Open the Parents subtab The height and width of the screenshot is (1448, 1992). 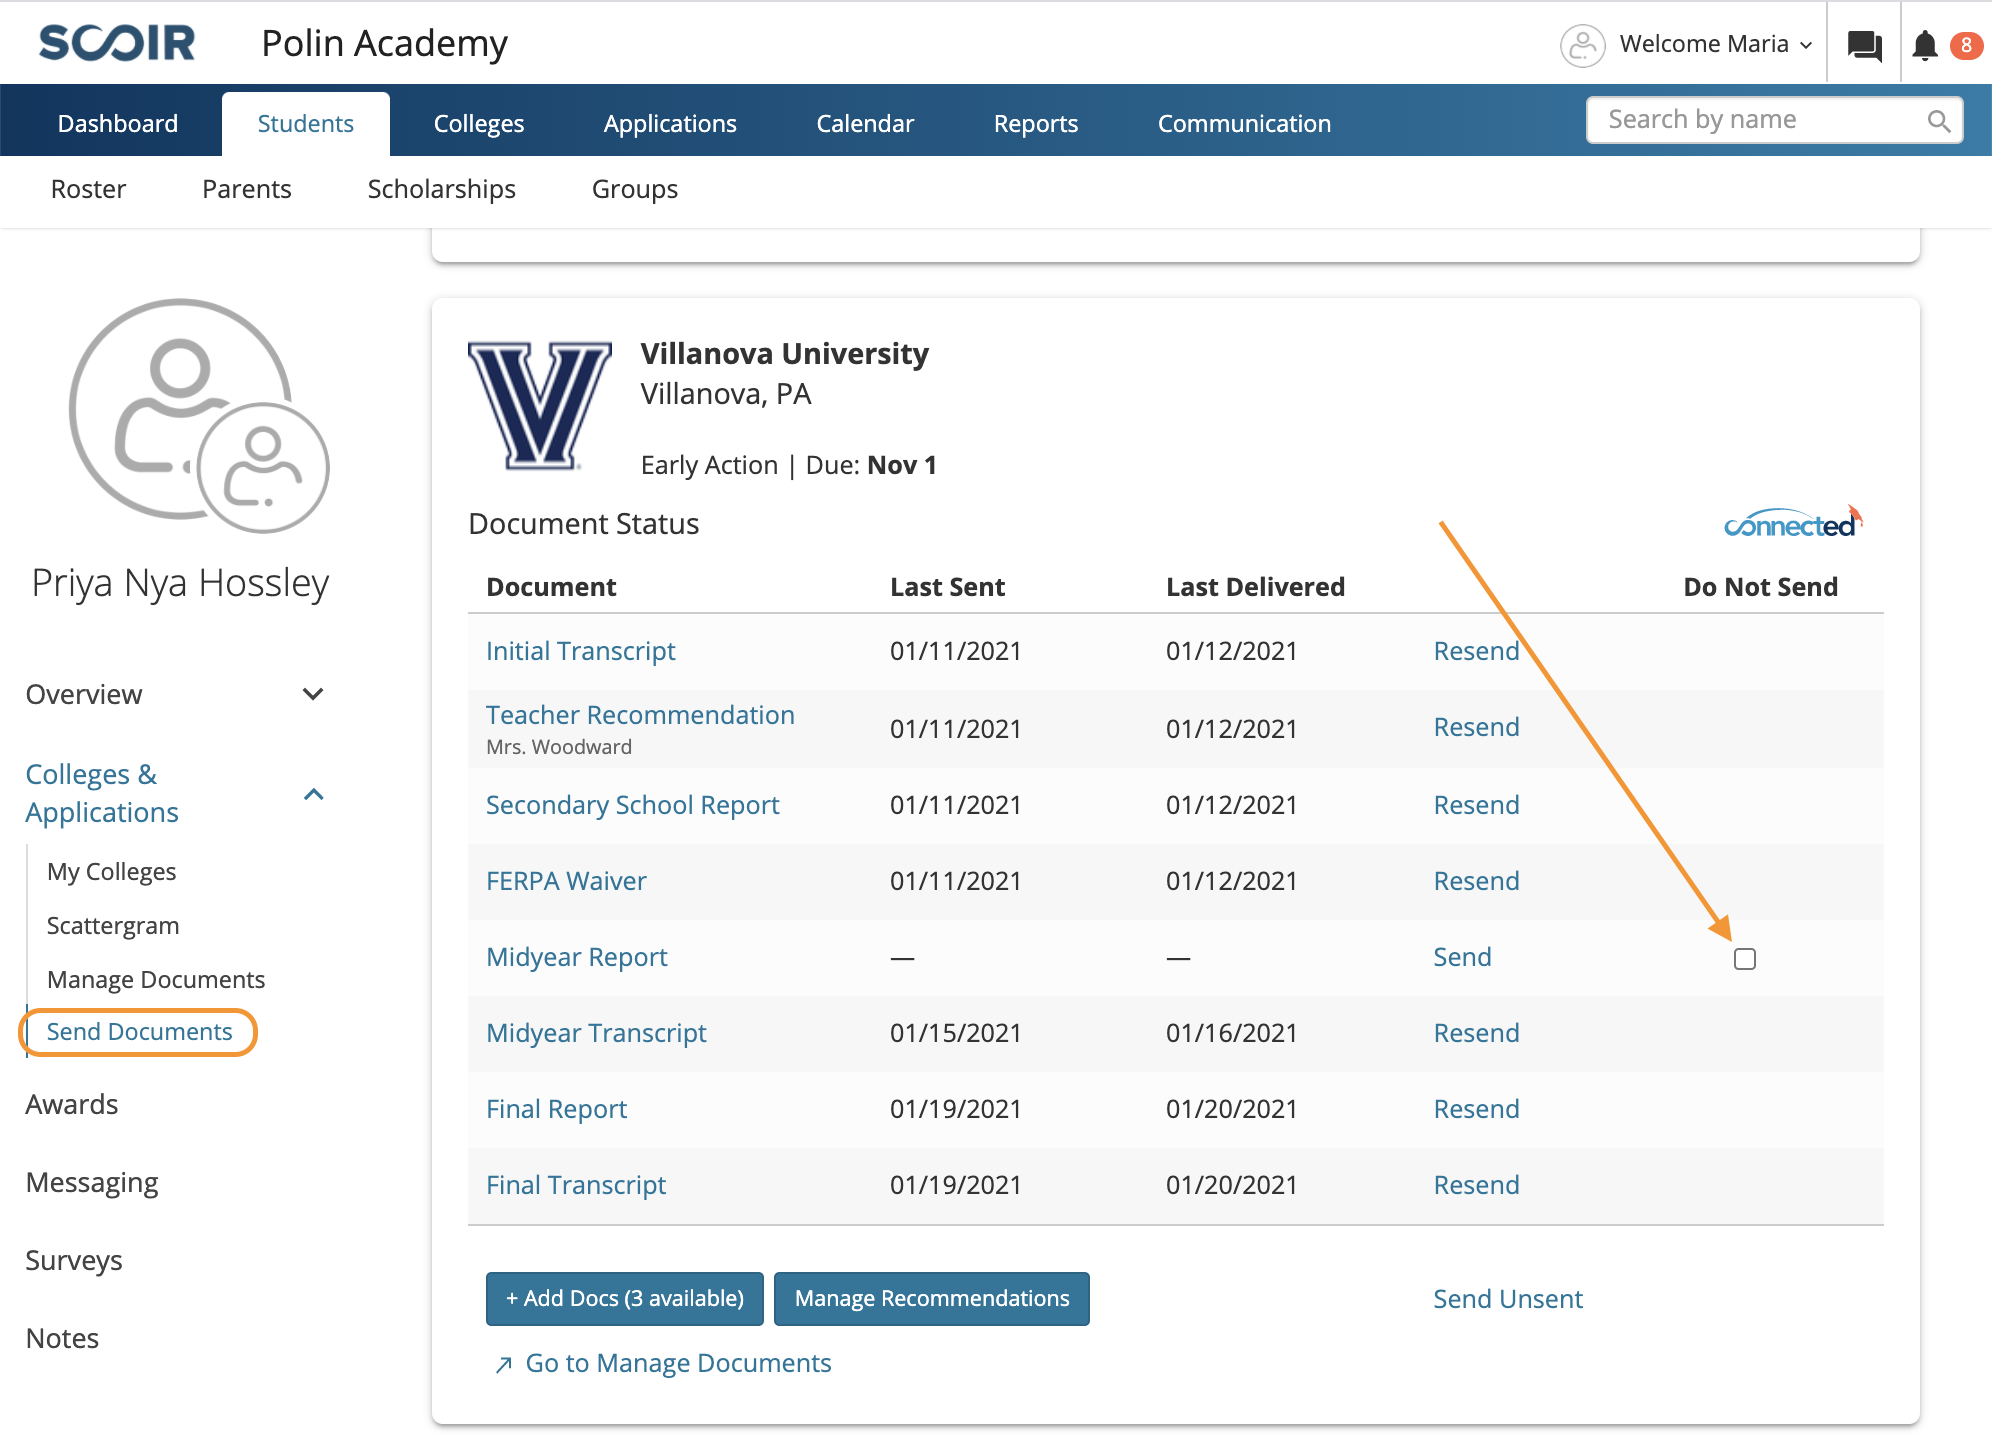(247, 189)
